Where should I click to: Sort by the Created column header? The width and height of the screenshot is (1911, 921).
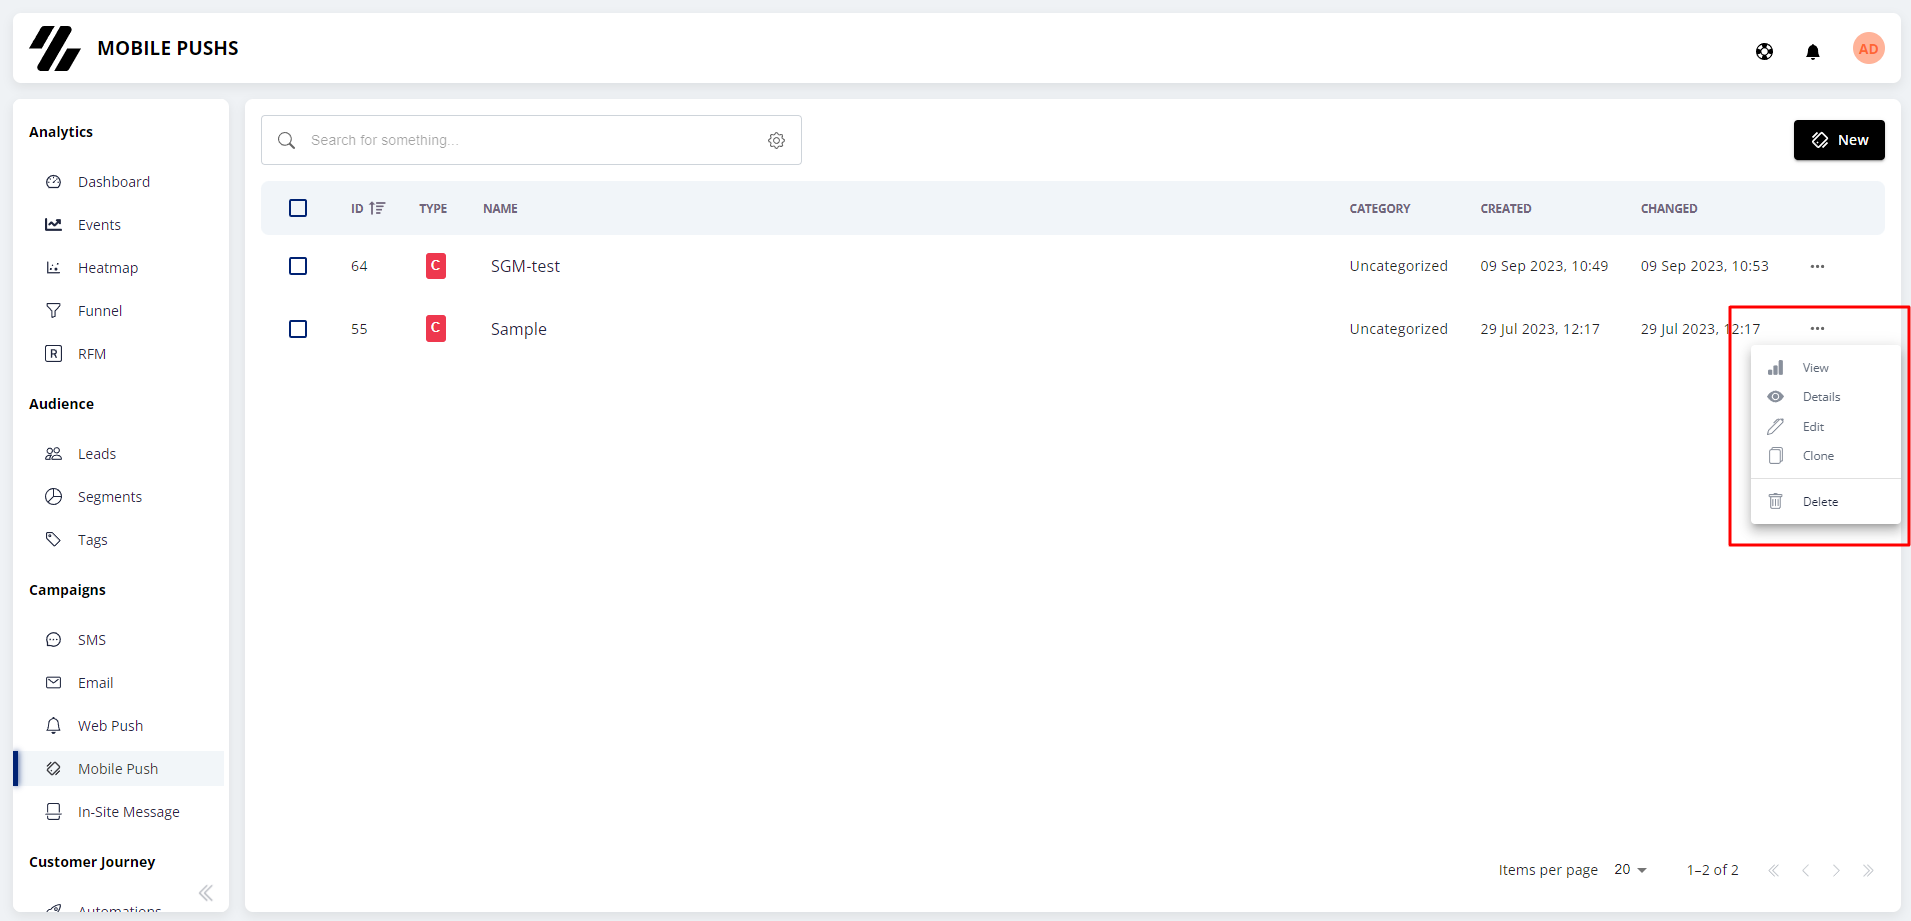[x=1505, y=209]
